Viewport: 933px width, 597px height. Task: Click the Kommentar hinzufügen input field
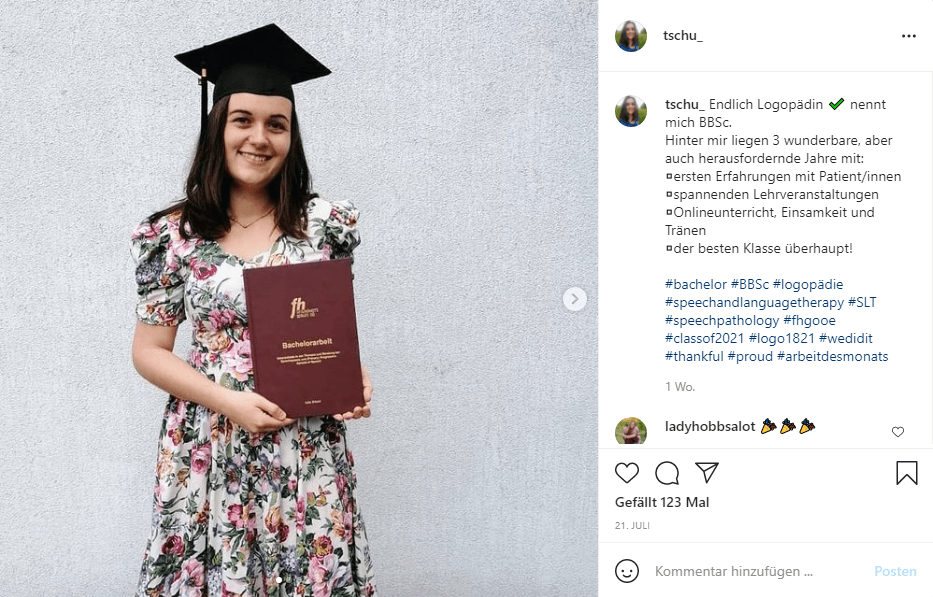click(757, 571)
